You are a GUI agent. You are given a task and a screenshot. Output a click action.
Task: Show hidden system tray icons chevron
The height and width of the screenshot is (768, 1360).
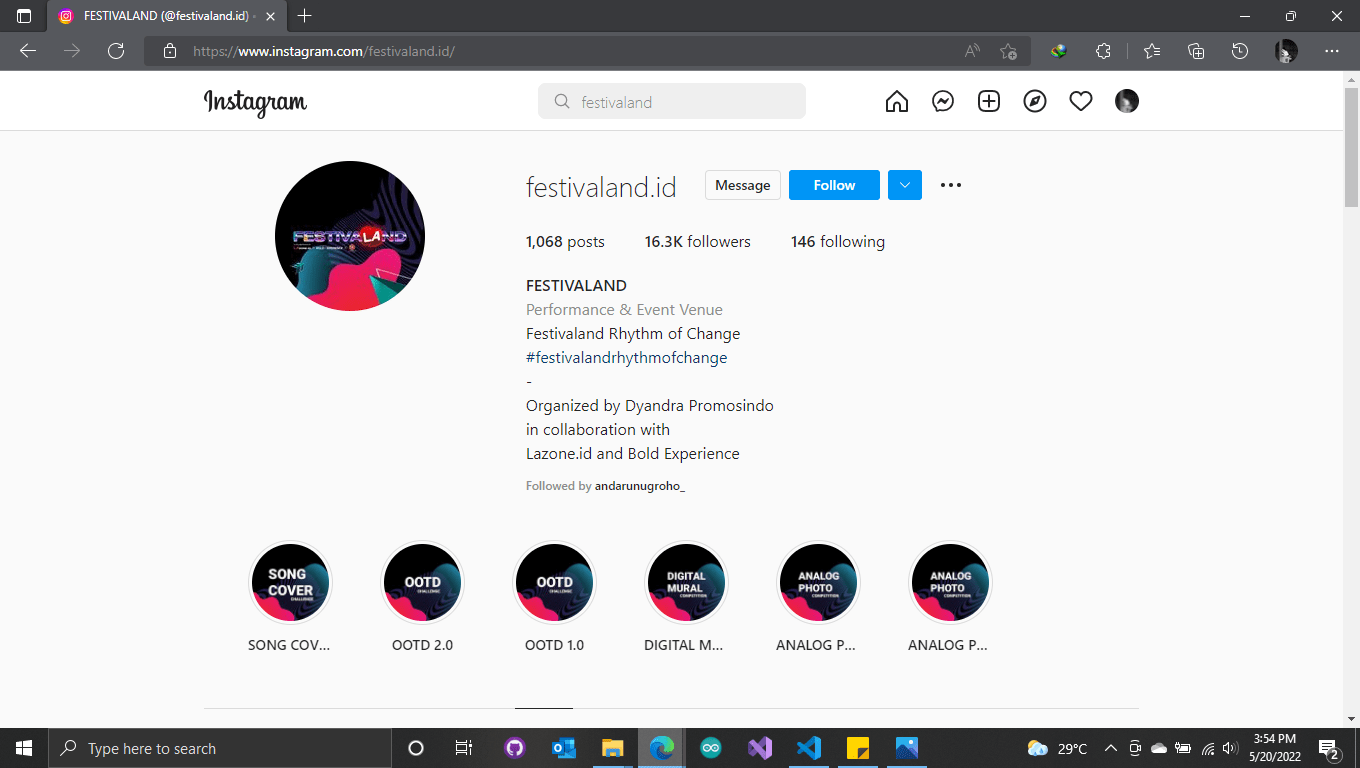point(1110,748)
